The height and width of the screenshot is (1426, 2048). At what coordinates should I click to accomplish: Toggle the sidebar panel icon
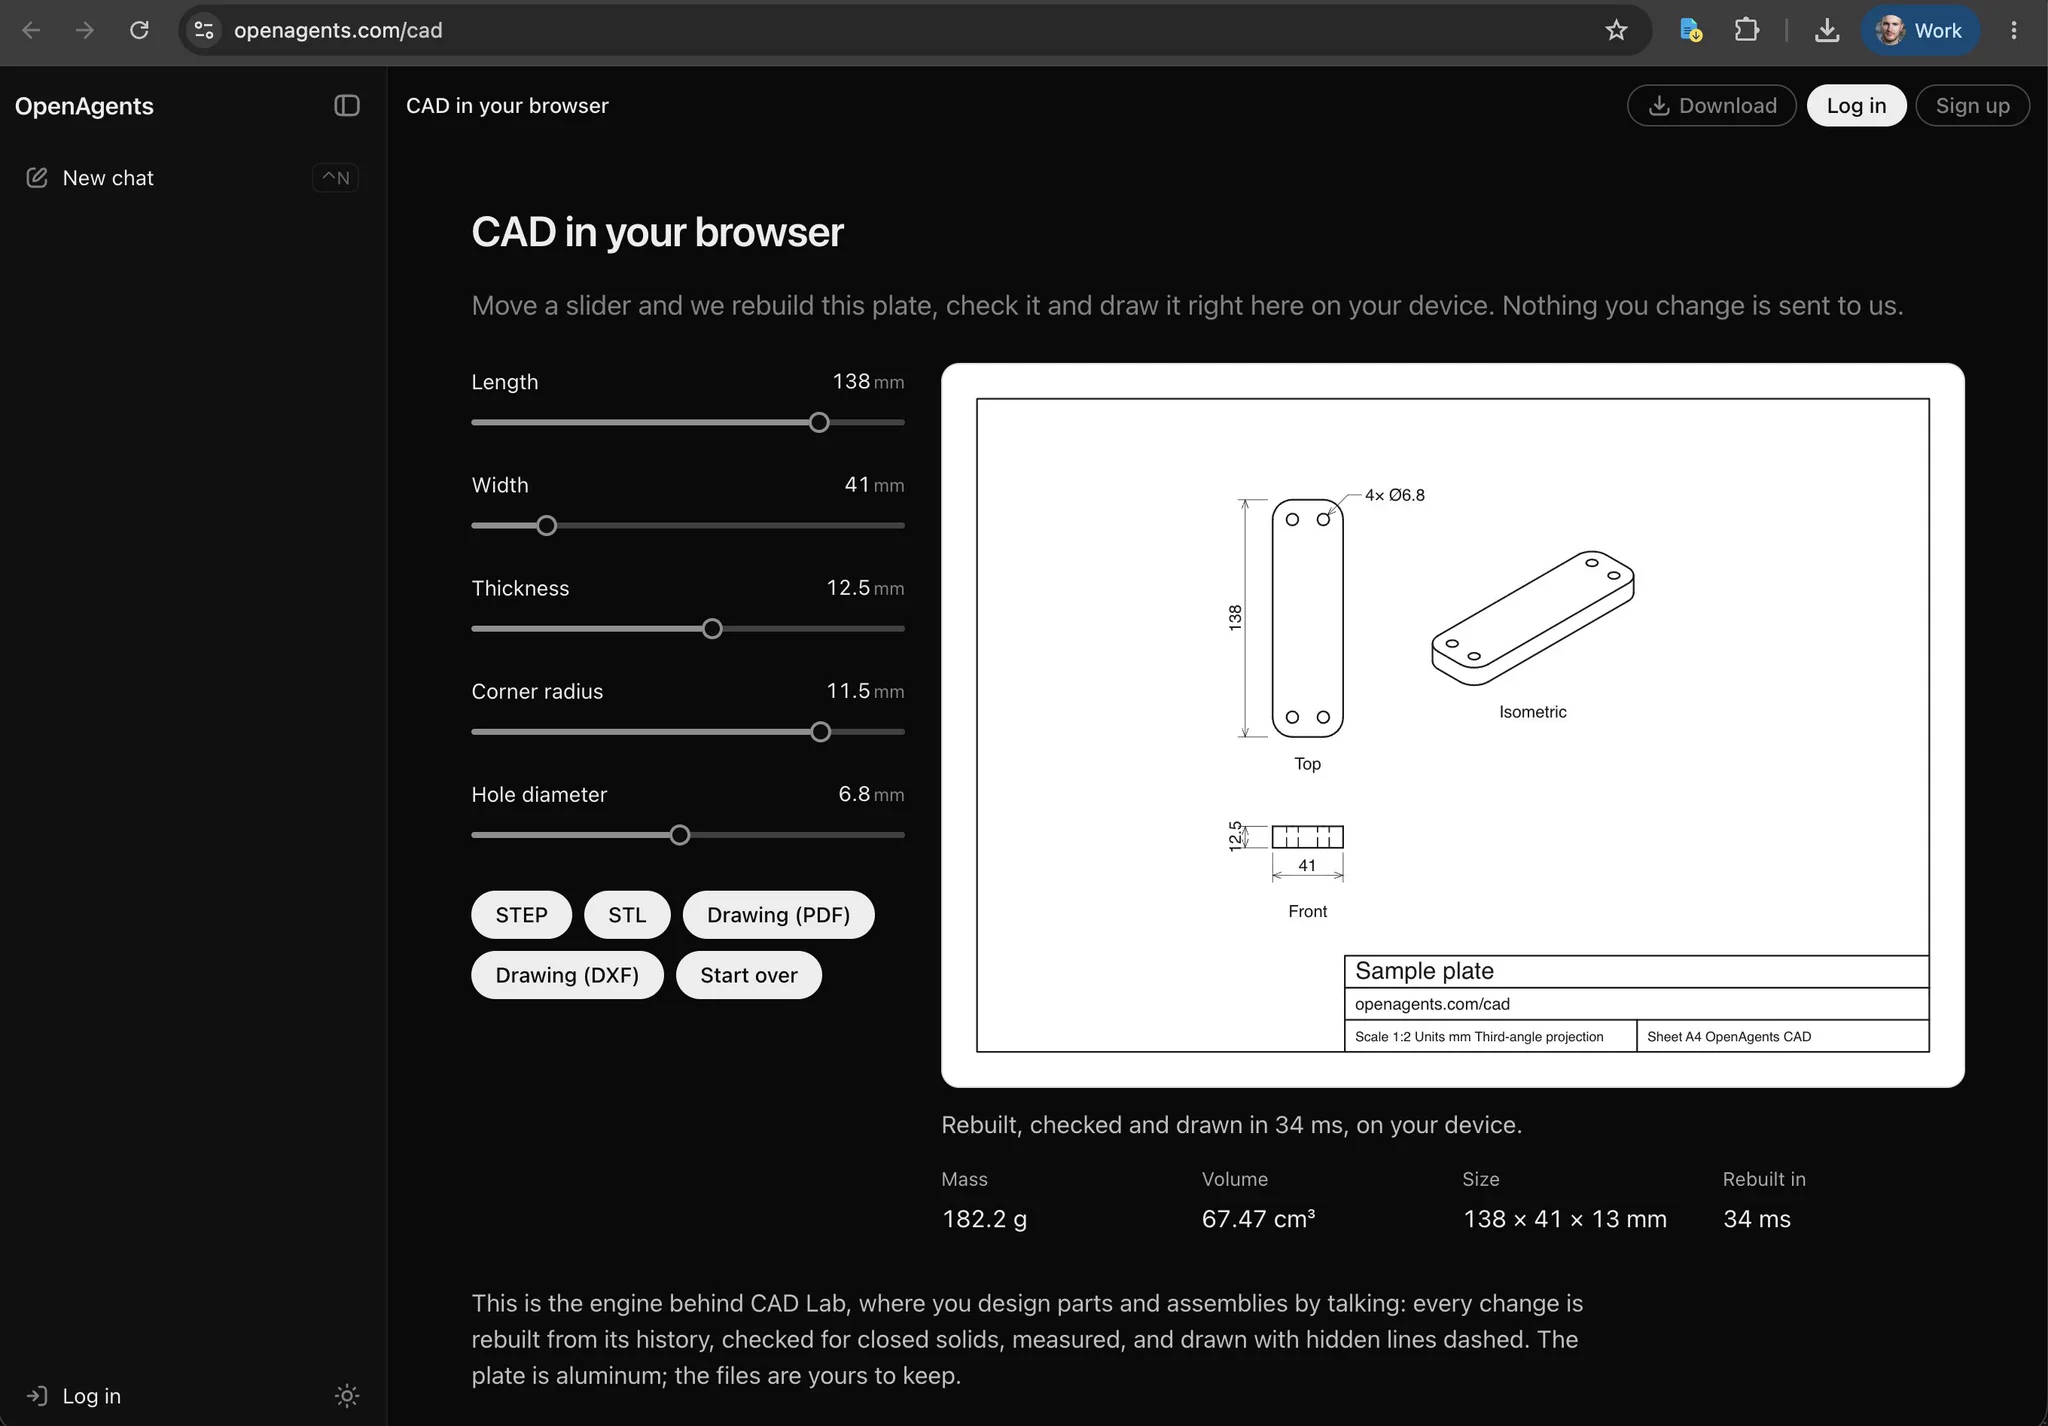(346, 106)
